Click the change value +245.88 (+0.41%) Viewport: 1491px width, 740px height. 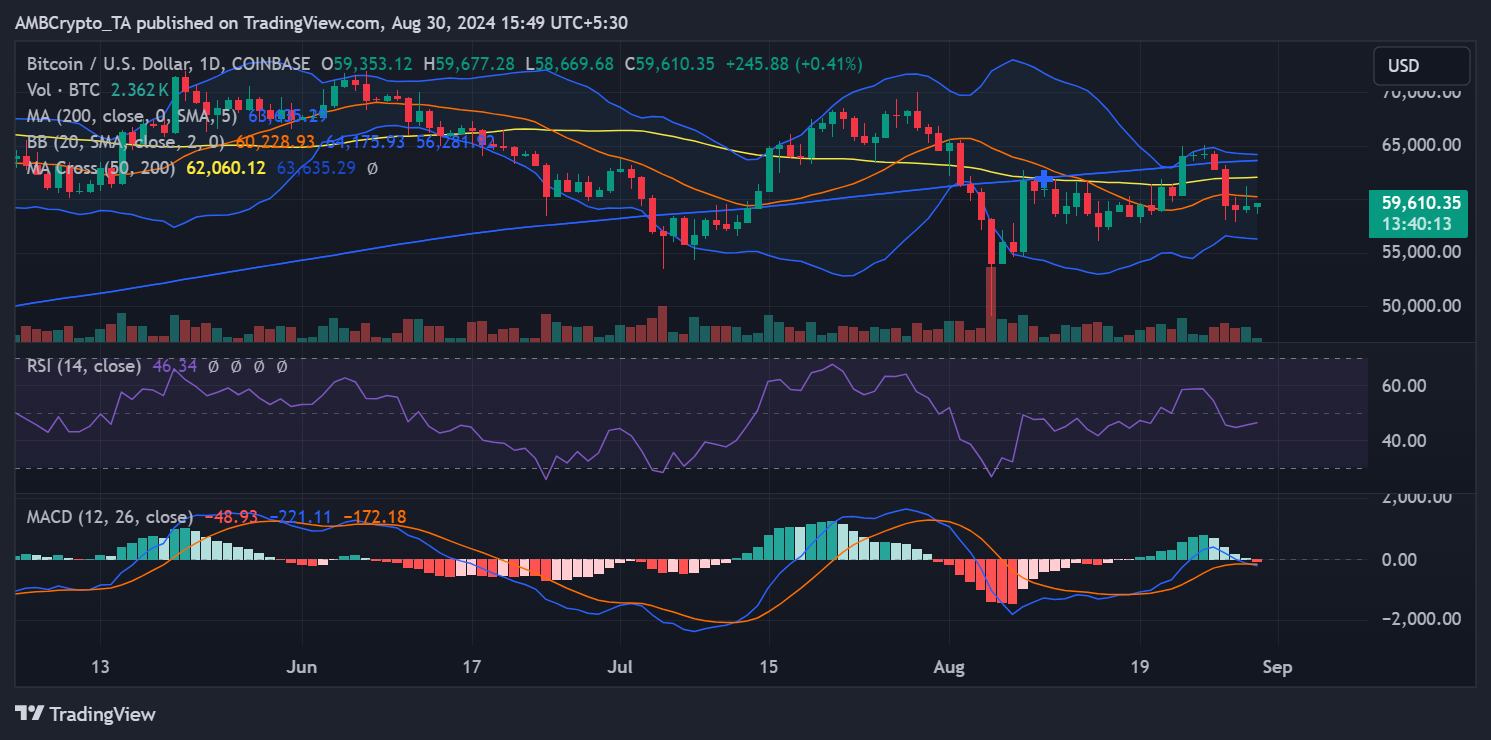tap(793, 63)
